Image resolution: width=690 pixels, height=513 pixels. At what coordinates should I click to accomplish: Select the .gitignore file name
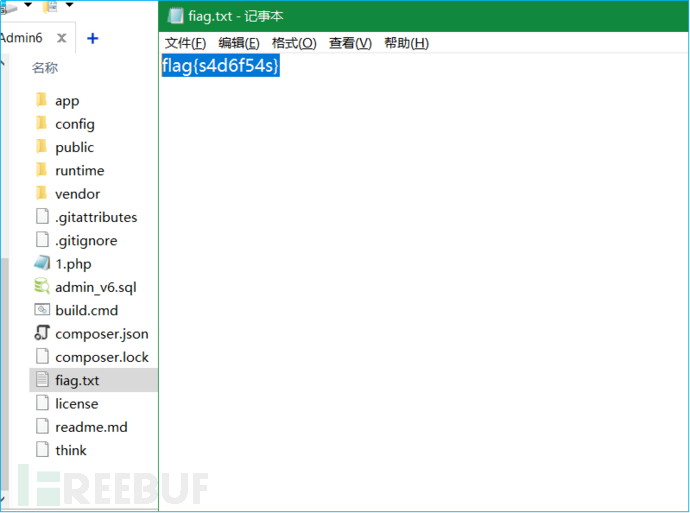click(x=86, y=241)
